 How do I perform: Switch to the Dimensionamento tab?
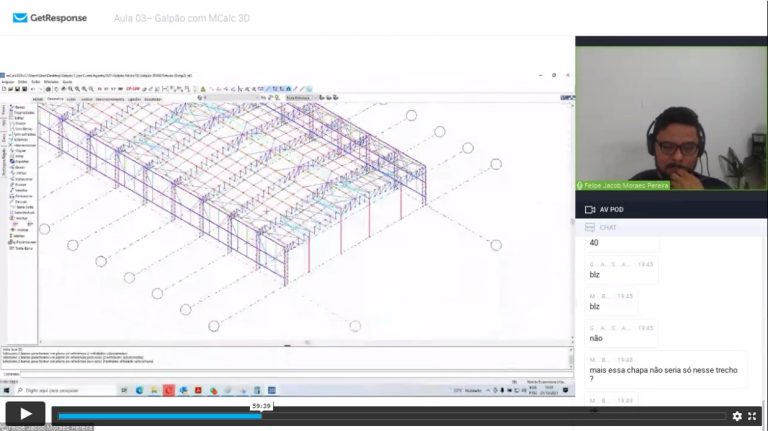coord(110,99)
